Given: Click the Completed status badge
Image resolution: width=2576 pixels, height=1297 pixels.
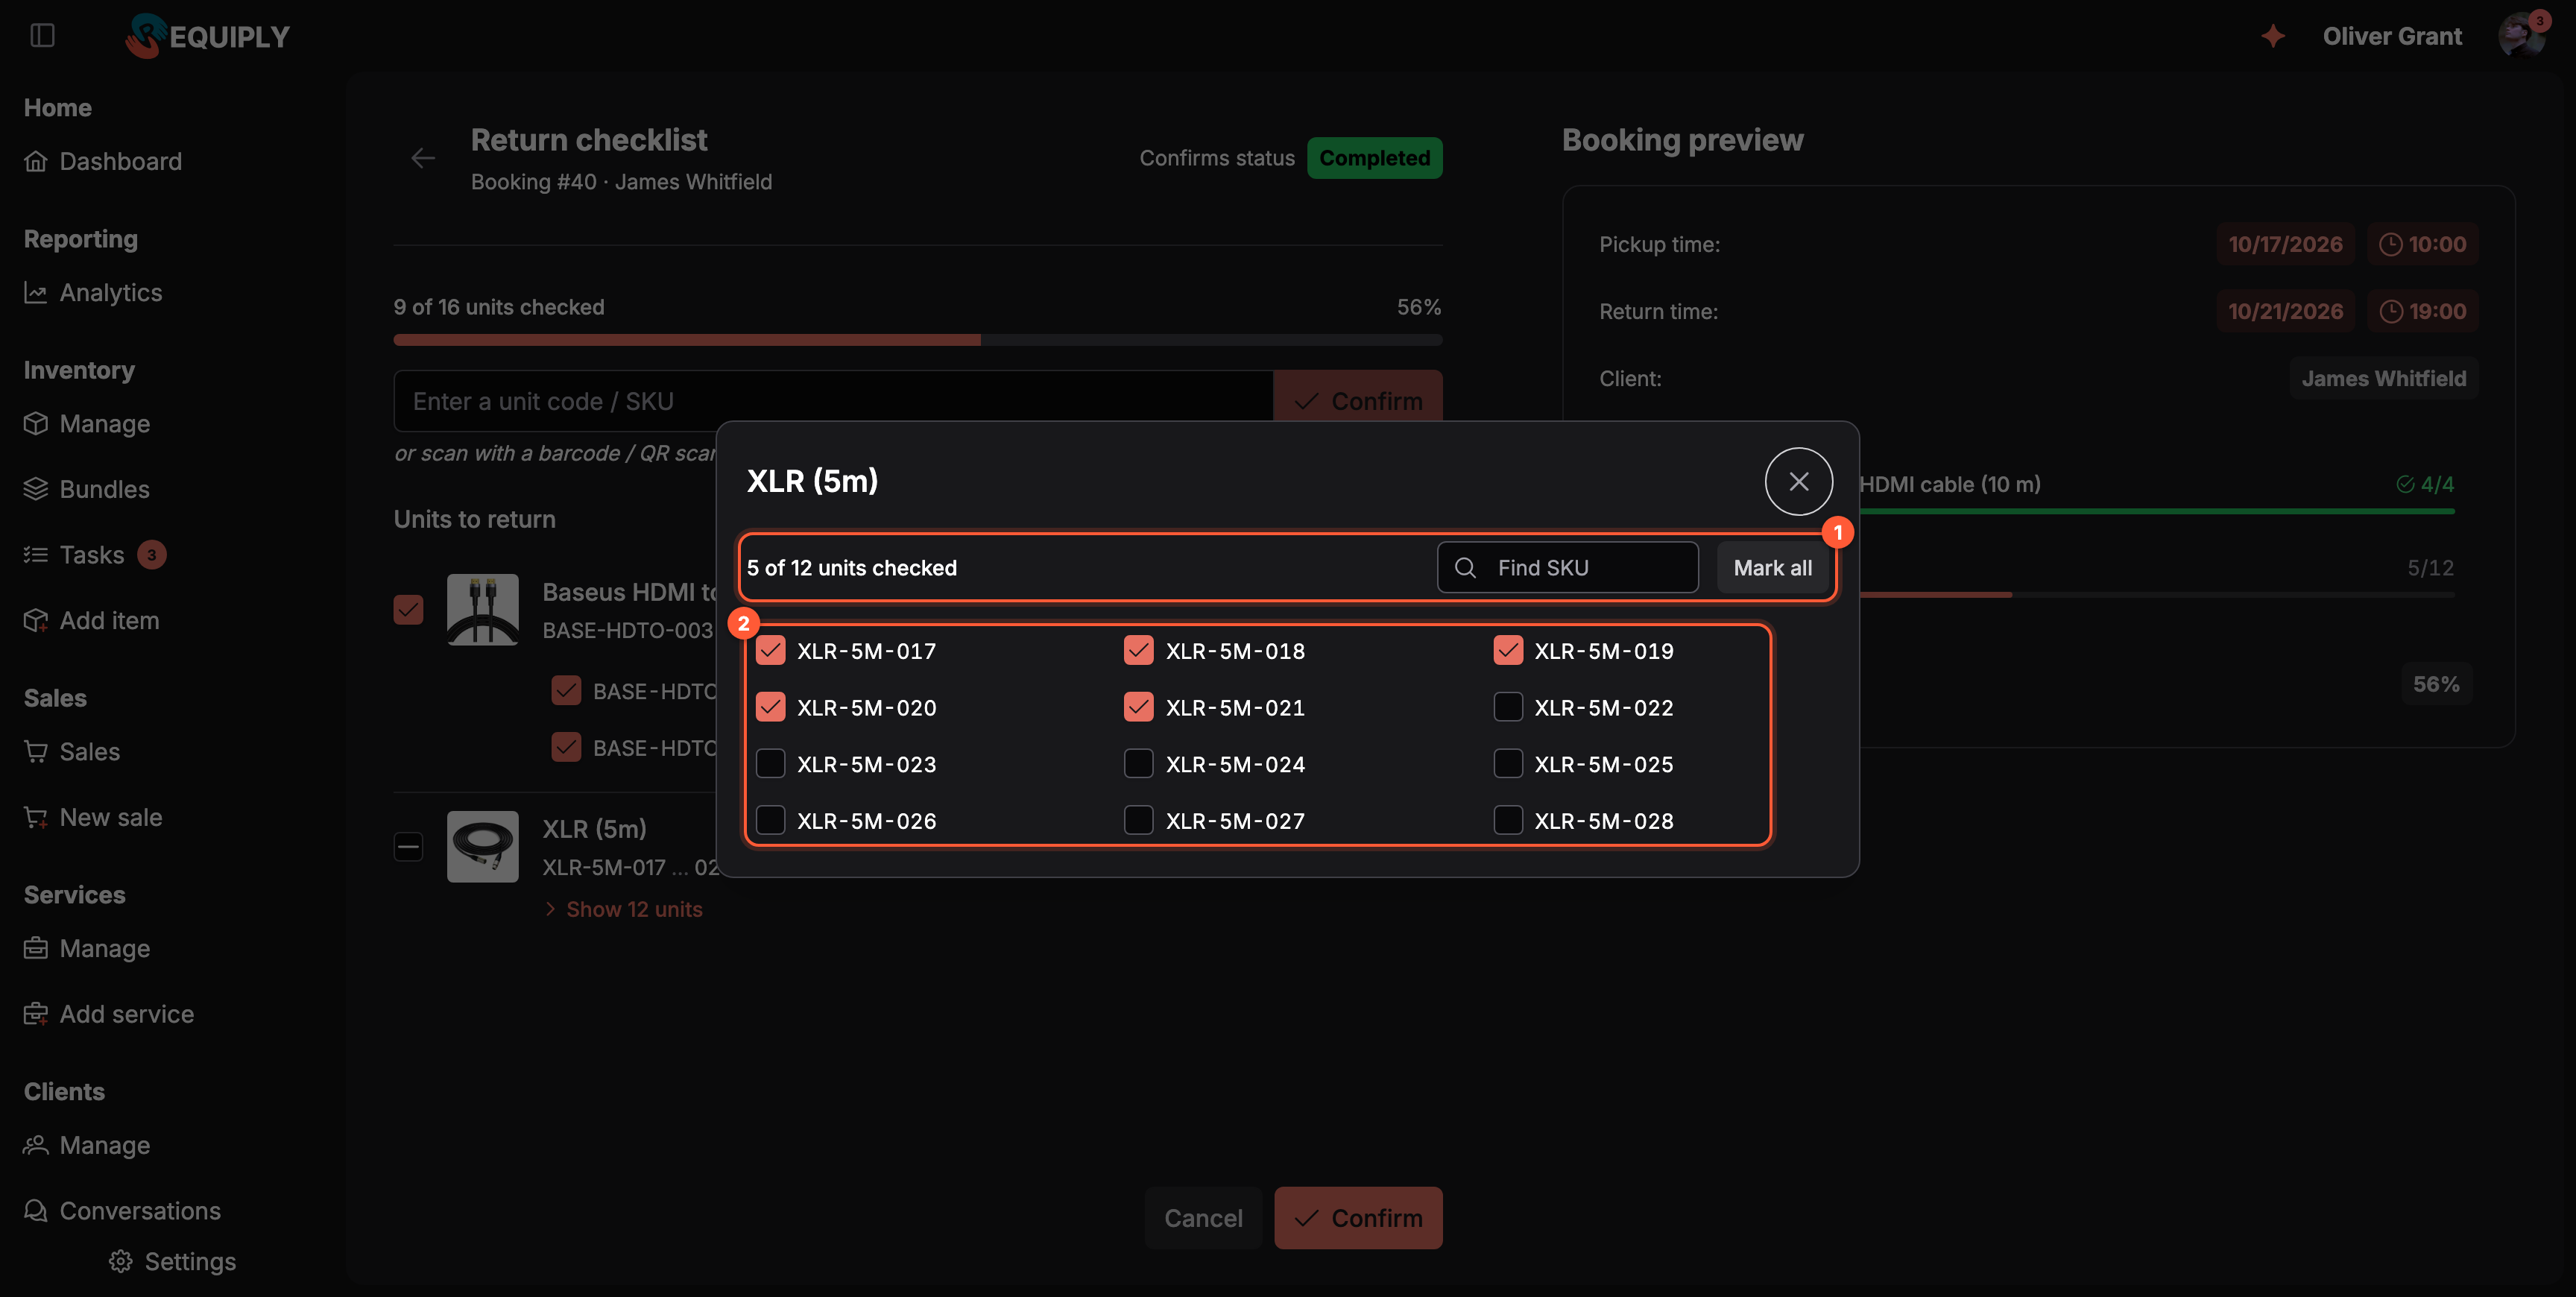Looking at the screenshot, I should coord(1374,158).
